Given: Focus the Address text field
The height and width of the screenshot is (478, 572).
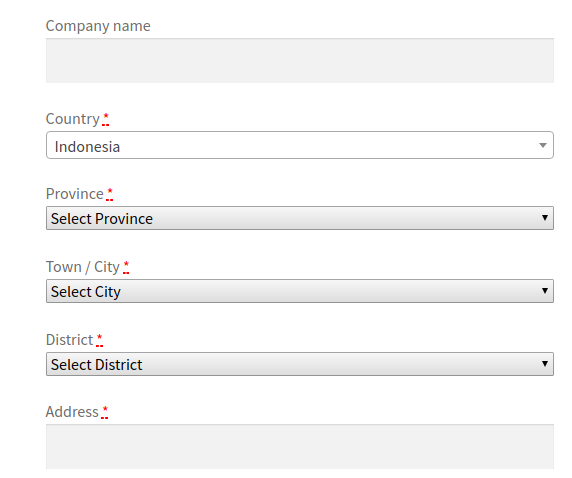Looking at the screenshot, I should pos(299,447).
